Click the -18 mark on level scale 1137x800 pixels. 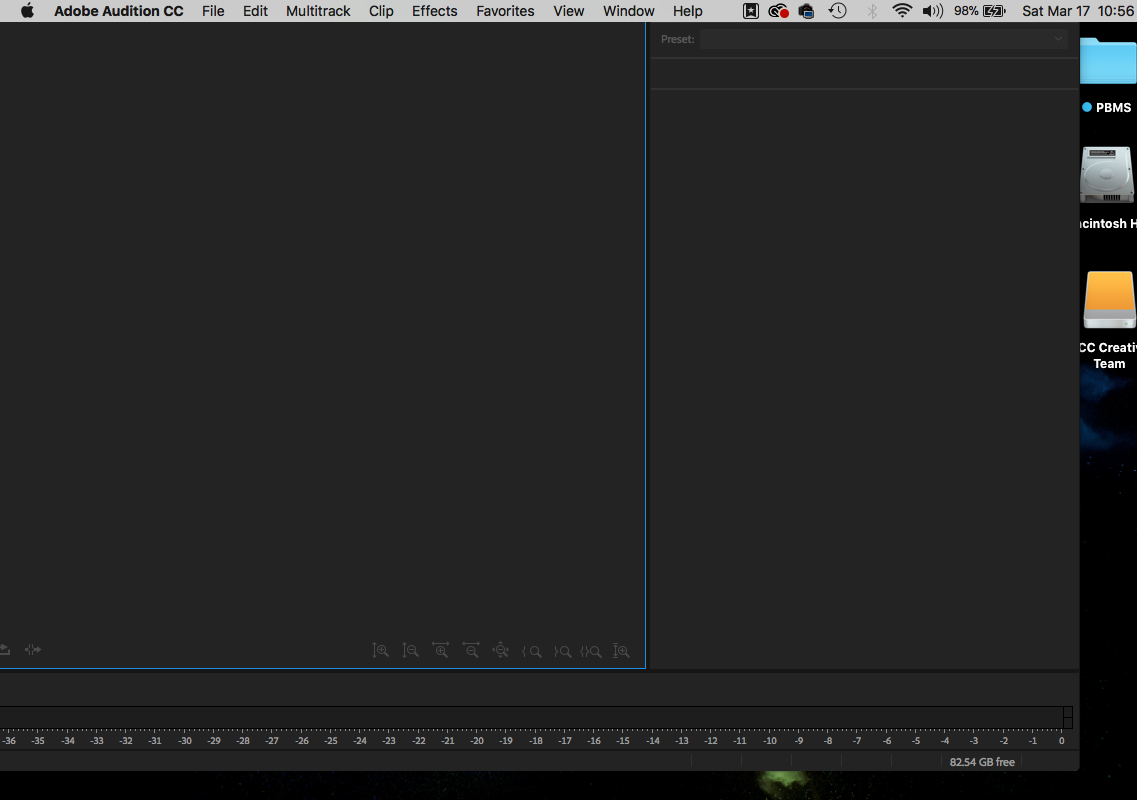(x=535, y=741)
